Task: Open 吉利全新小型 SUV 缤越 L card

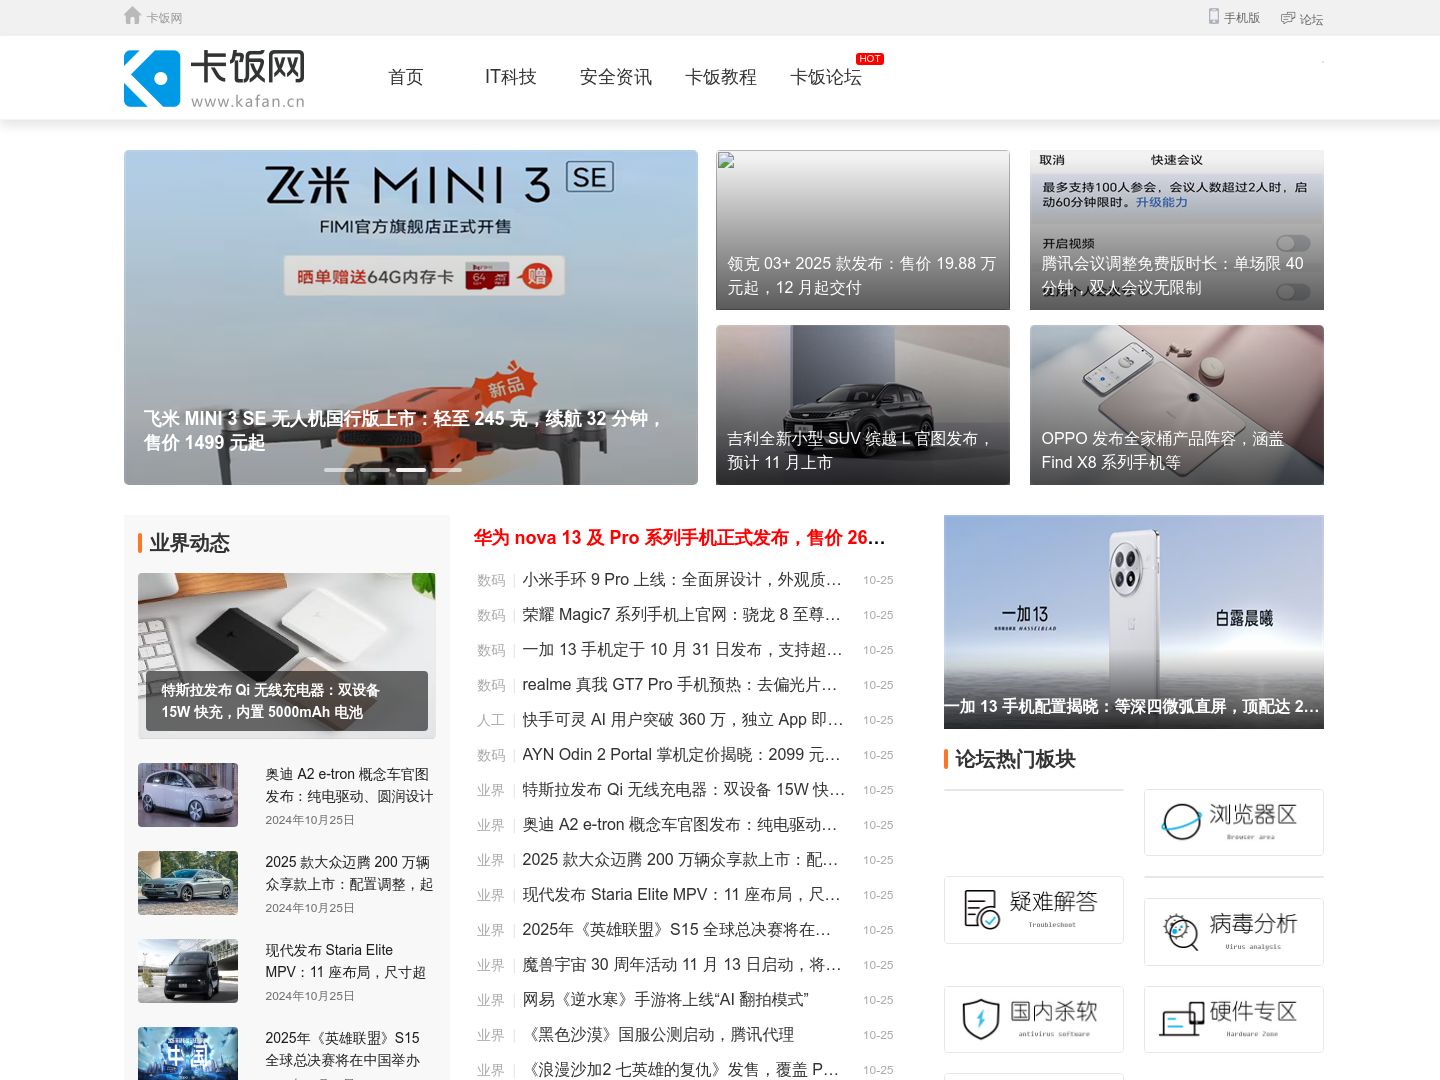Action: 863,405
